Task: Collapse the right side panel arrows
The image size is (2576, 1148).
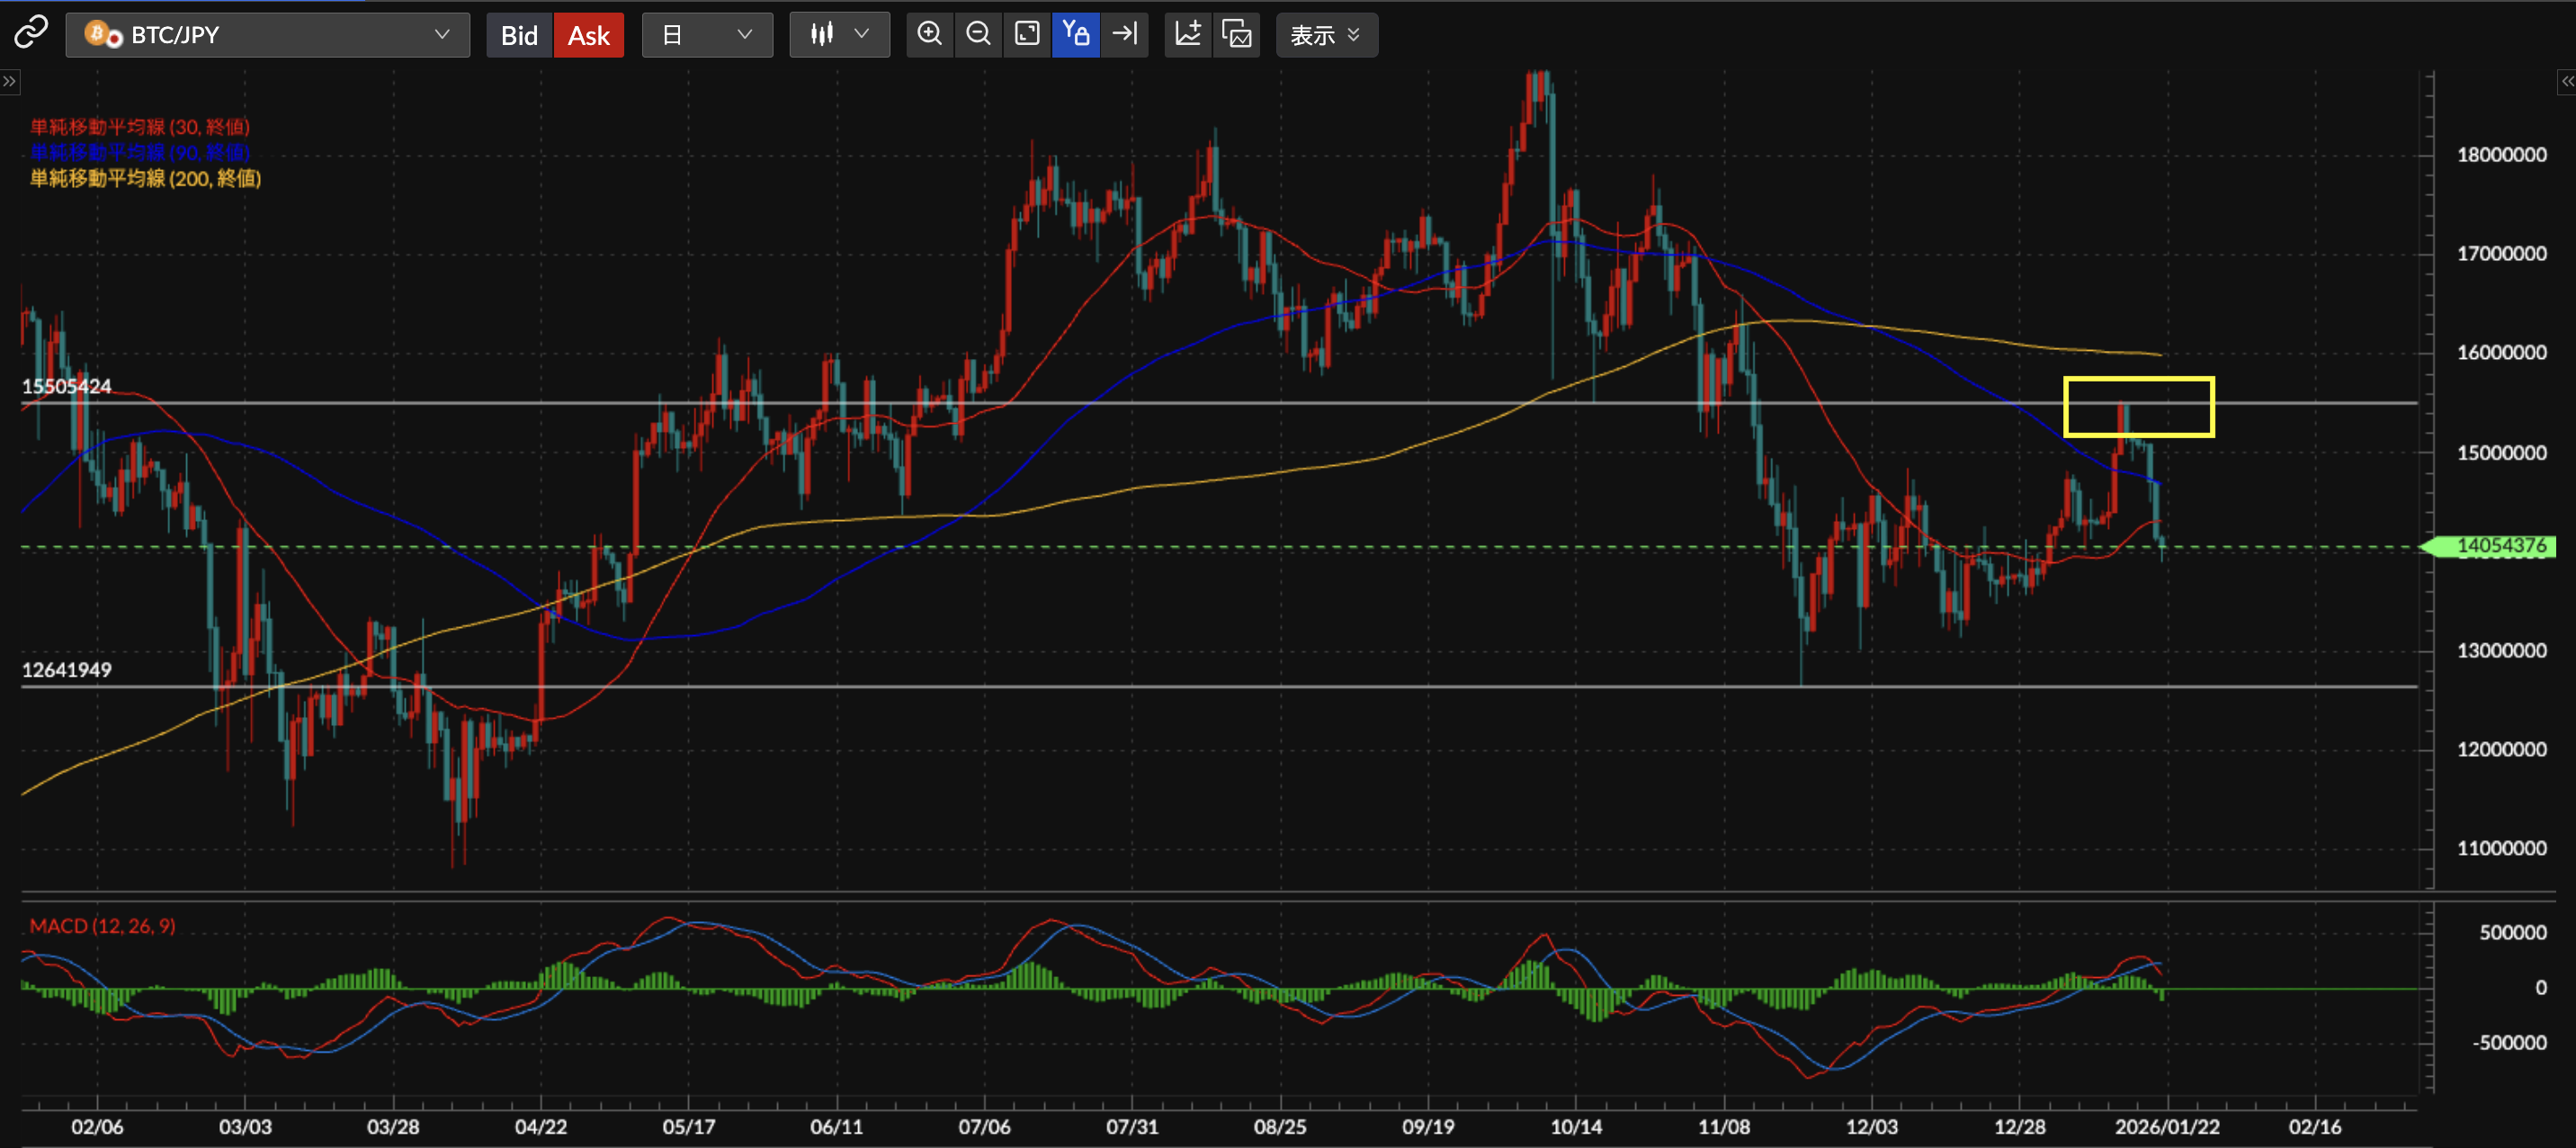Action: point(2566,81)
